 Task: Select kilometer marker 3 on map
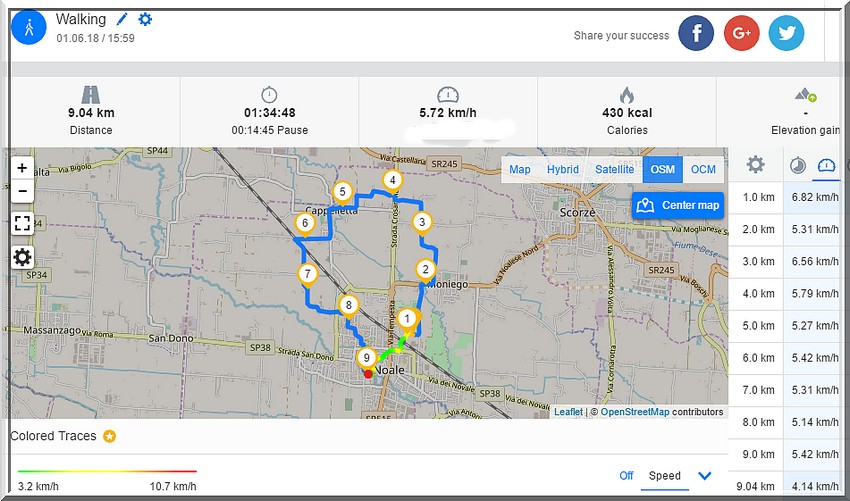422,223
